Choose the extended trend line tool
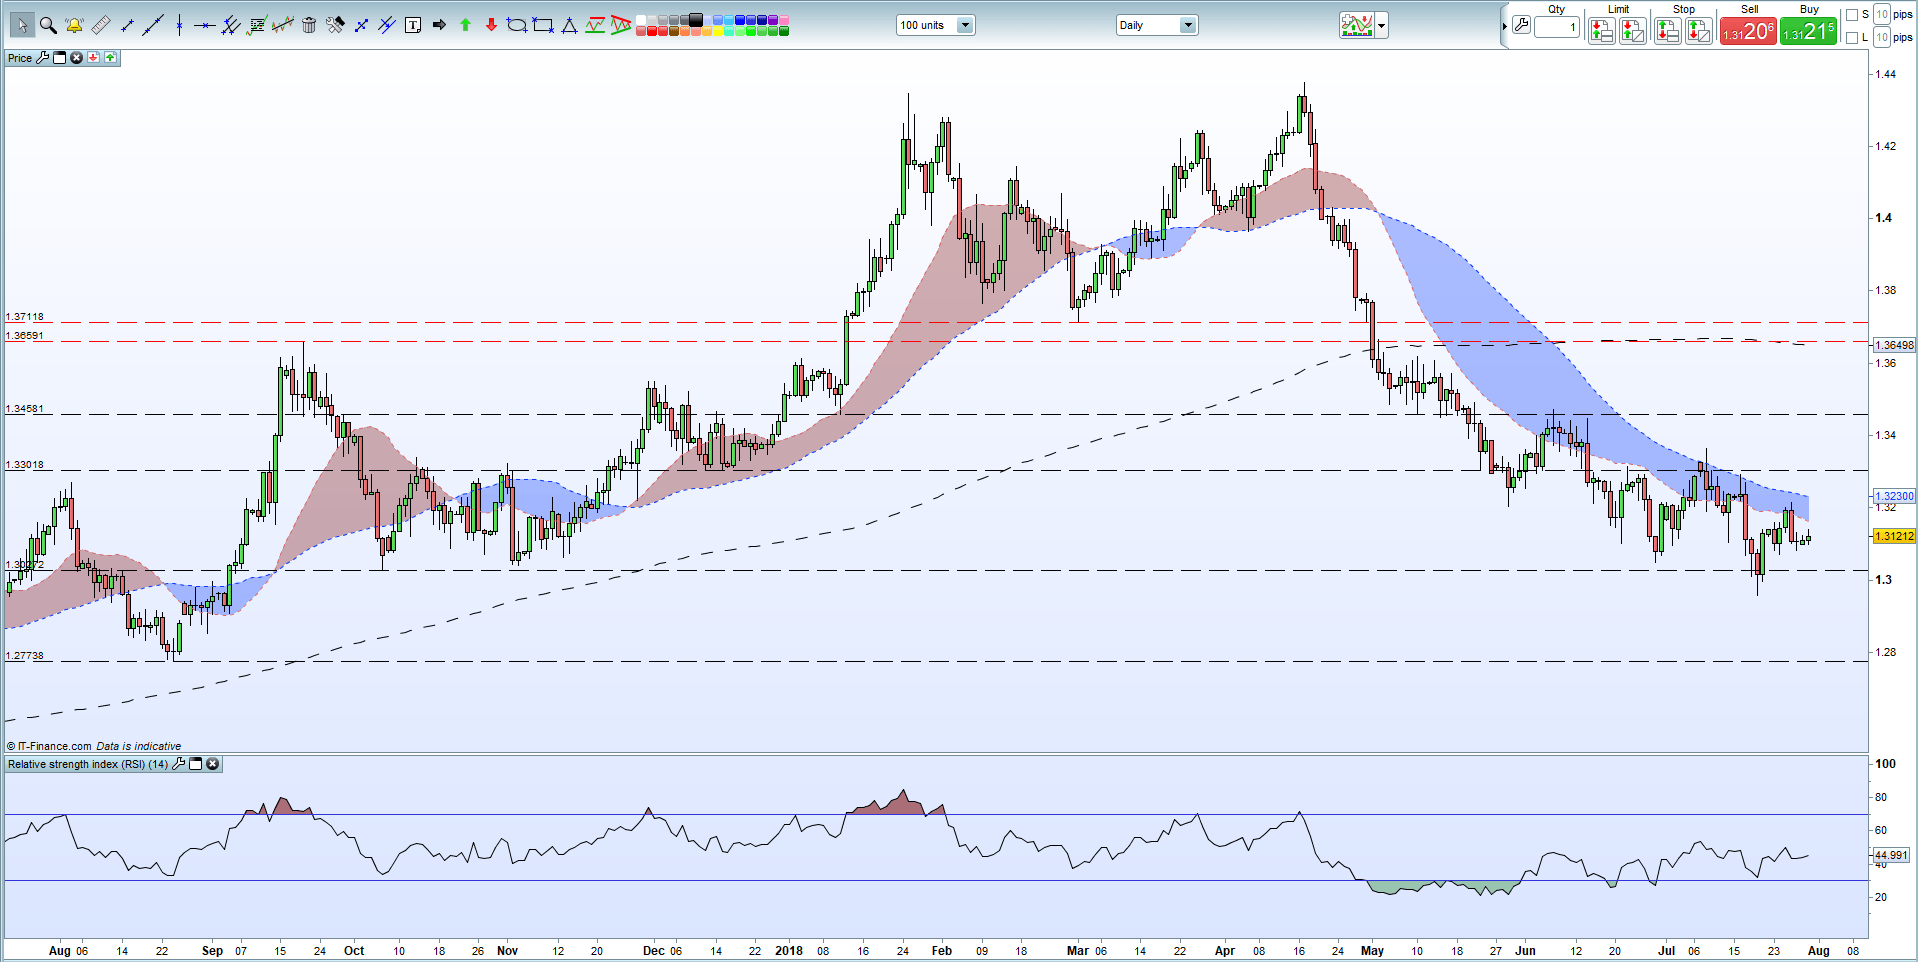Screen dimensions: 1918x962 153,25
